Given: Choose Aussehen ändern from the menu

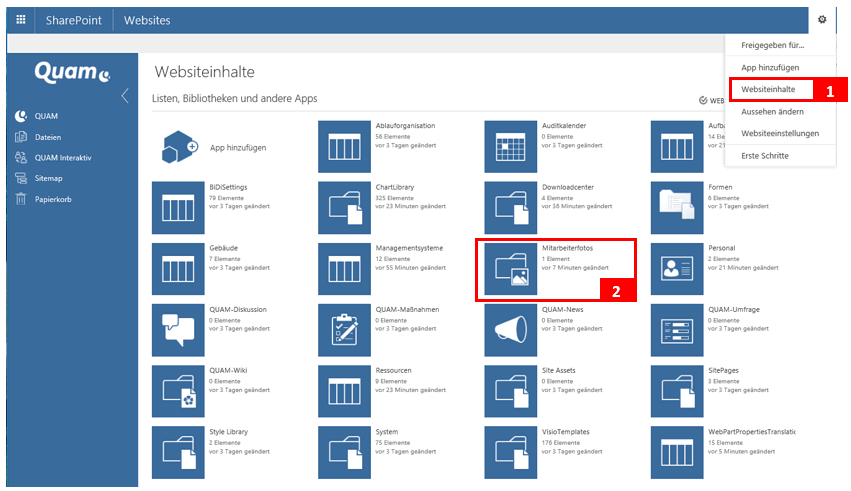Looking at the screenshot, I should click(x=774, y=111).
